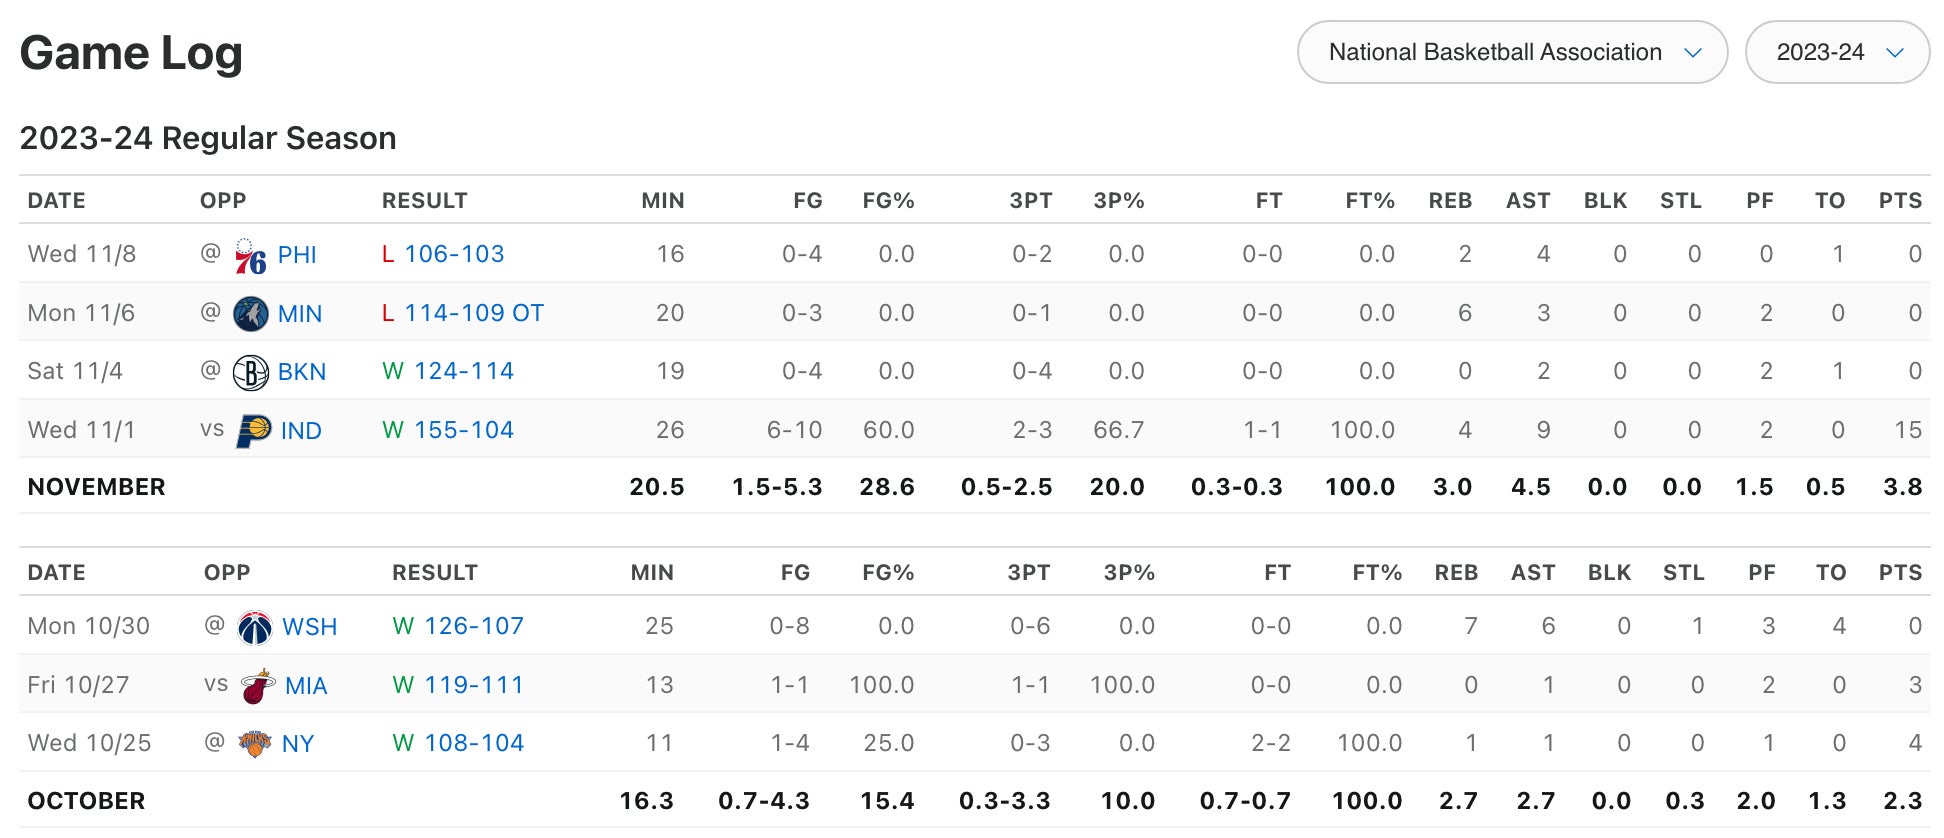Click the New York Knicks logo
The image size is (1944, 838).
click(x=255, y=744)
